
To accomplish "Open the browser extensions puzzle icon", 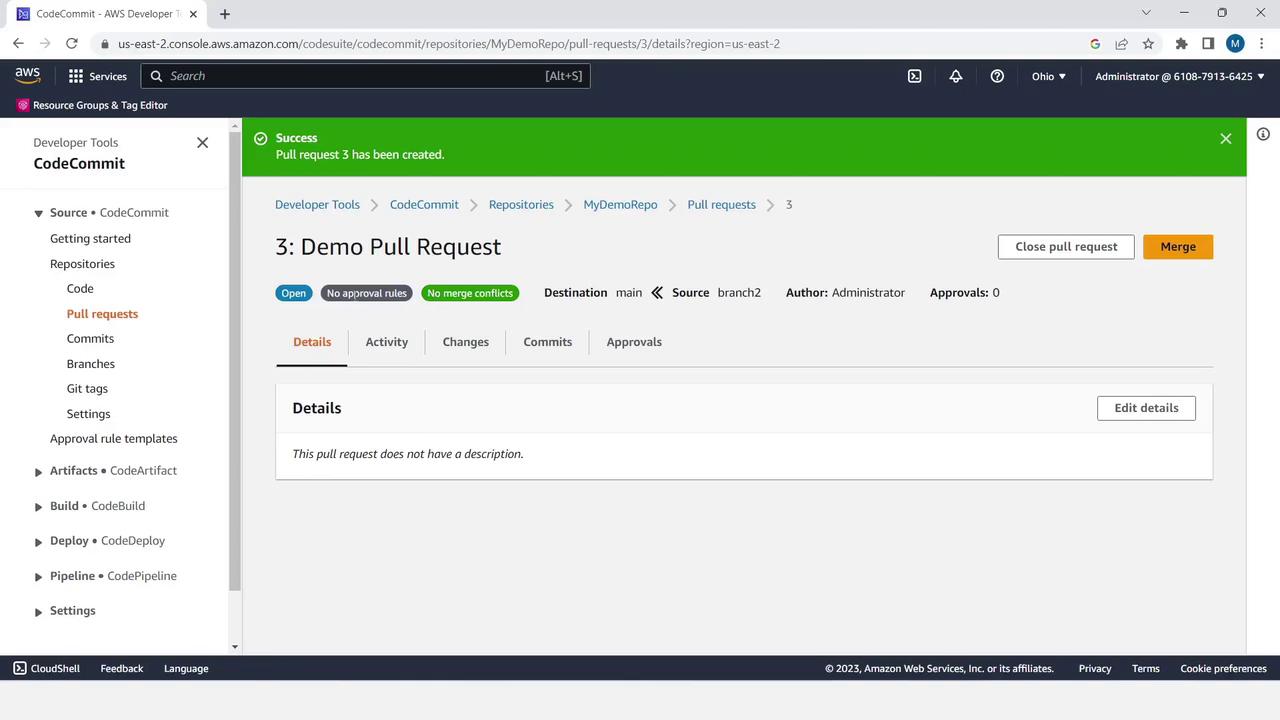I will point(1181,44).
